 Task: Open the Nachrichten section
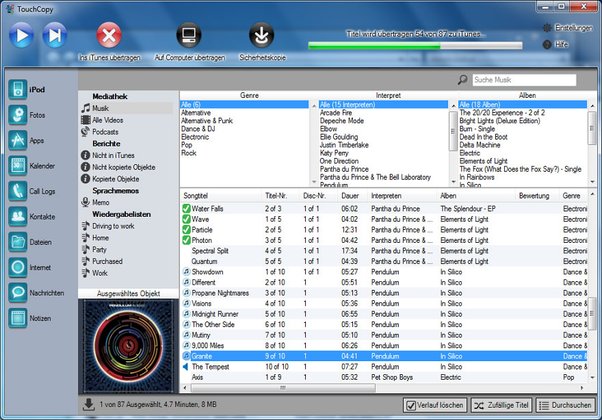click(36, 293)
